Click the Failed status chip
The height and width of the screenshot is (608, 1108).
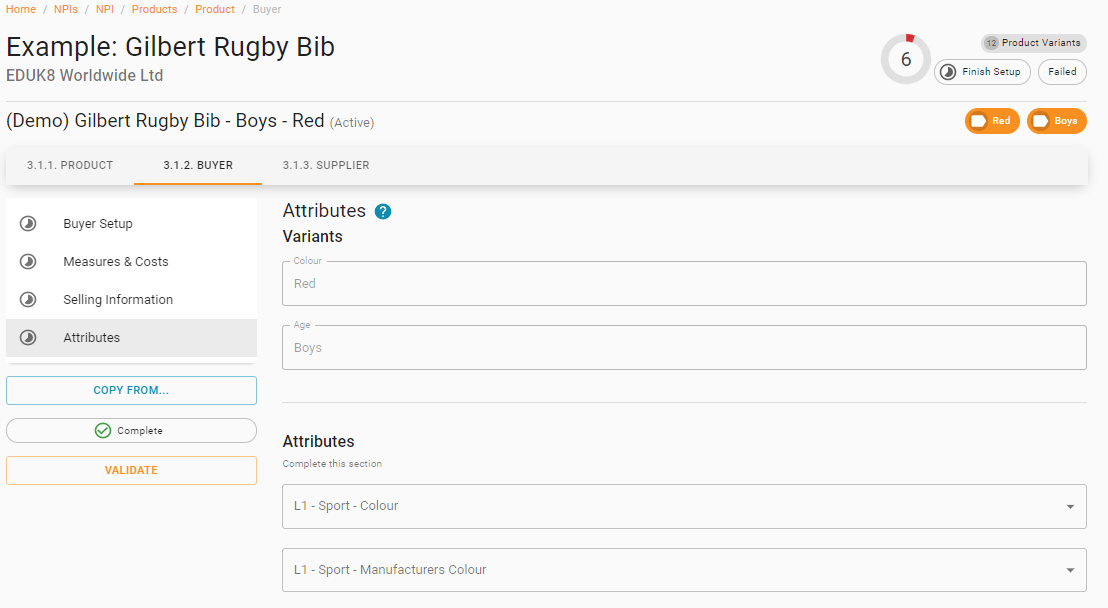pyautogui.click(x=1062, y=72)
